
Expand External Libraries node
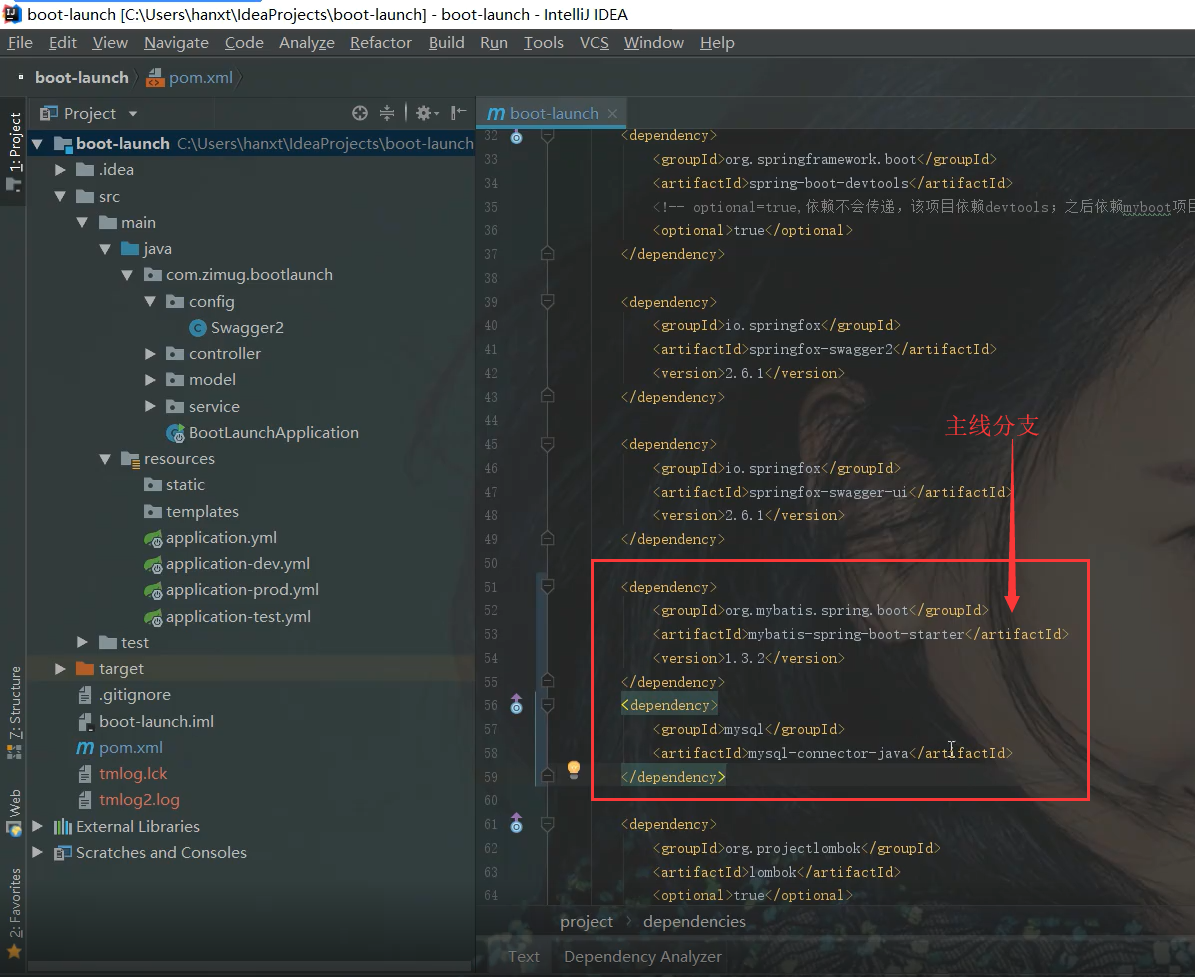37,826
